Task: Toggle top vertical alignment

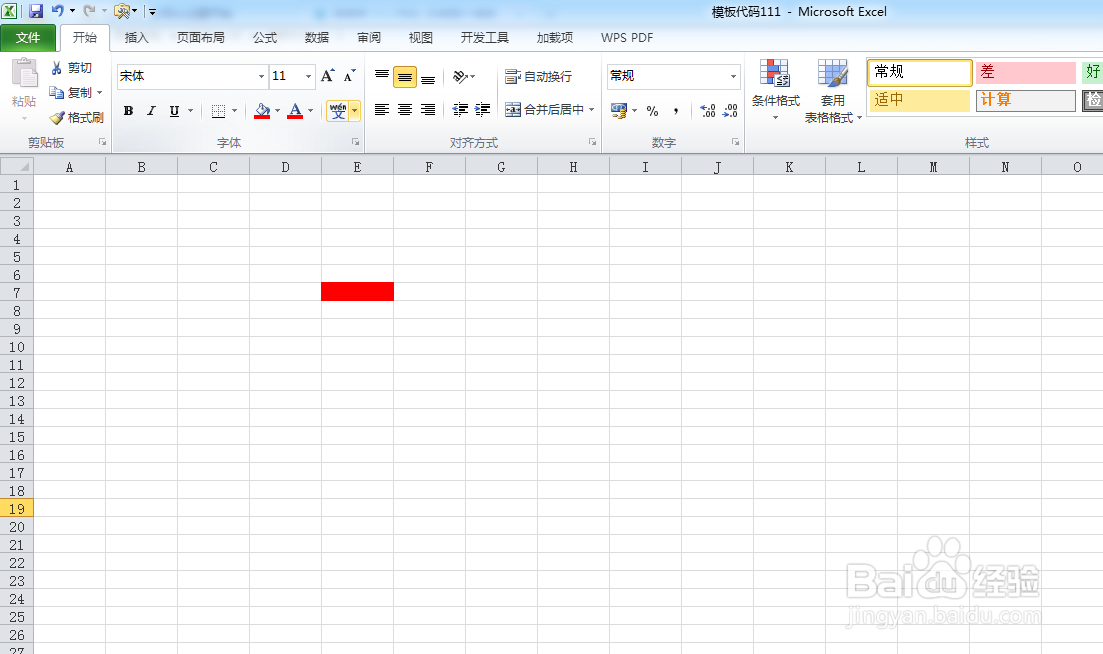Action: click(x=382, y=76)
